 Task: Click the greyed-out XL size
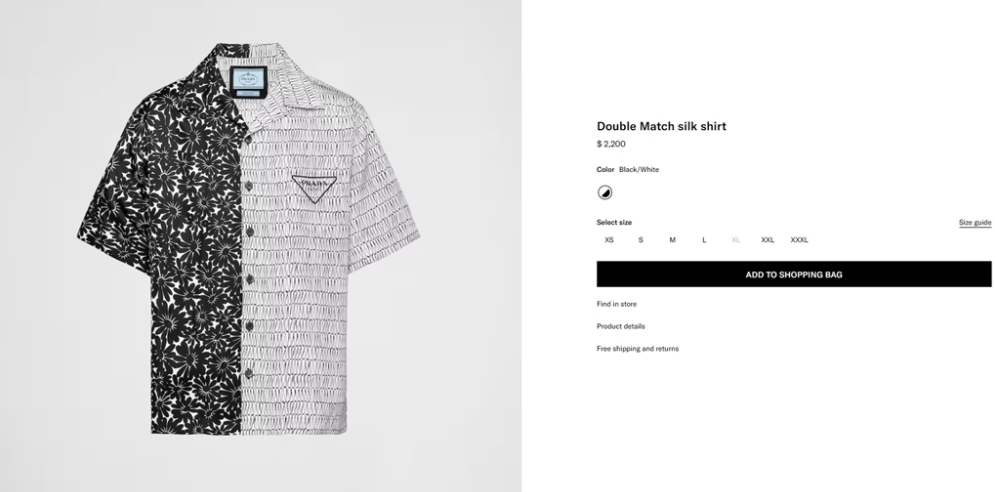(736, 240)
